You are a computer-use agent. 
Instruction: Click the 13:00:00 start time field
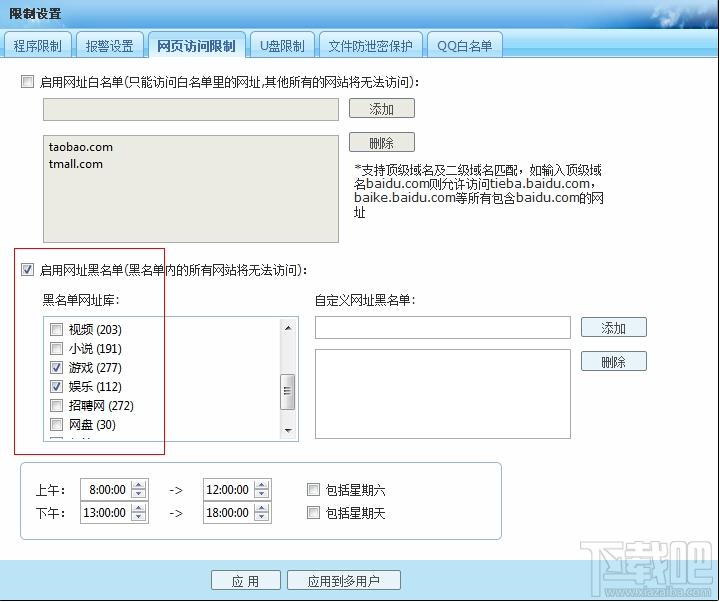[106, 512]
